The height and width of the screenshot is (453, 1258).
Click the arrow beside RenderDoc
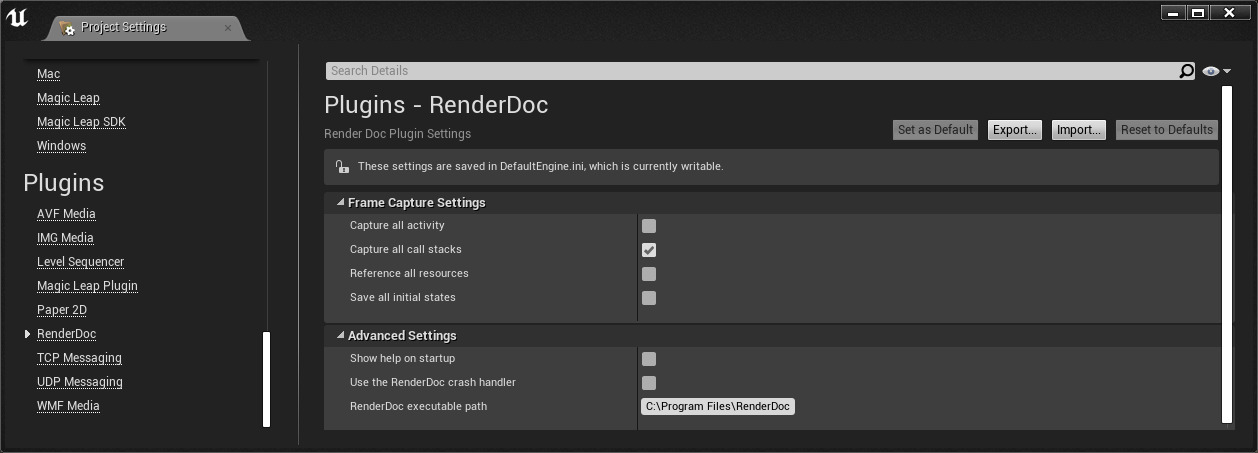click(x=27, y=334)
